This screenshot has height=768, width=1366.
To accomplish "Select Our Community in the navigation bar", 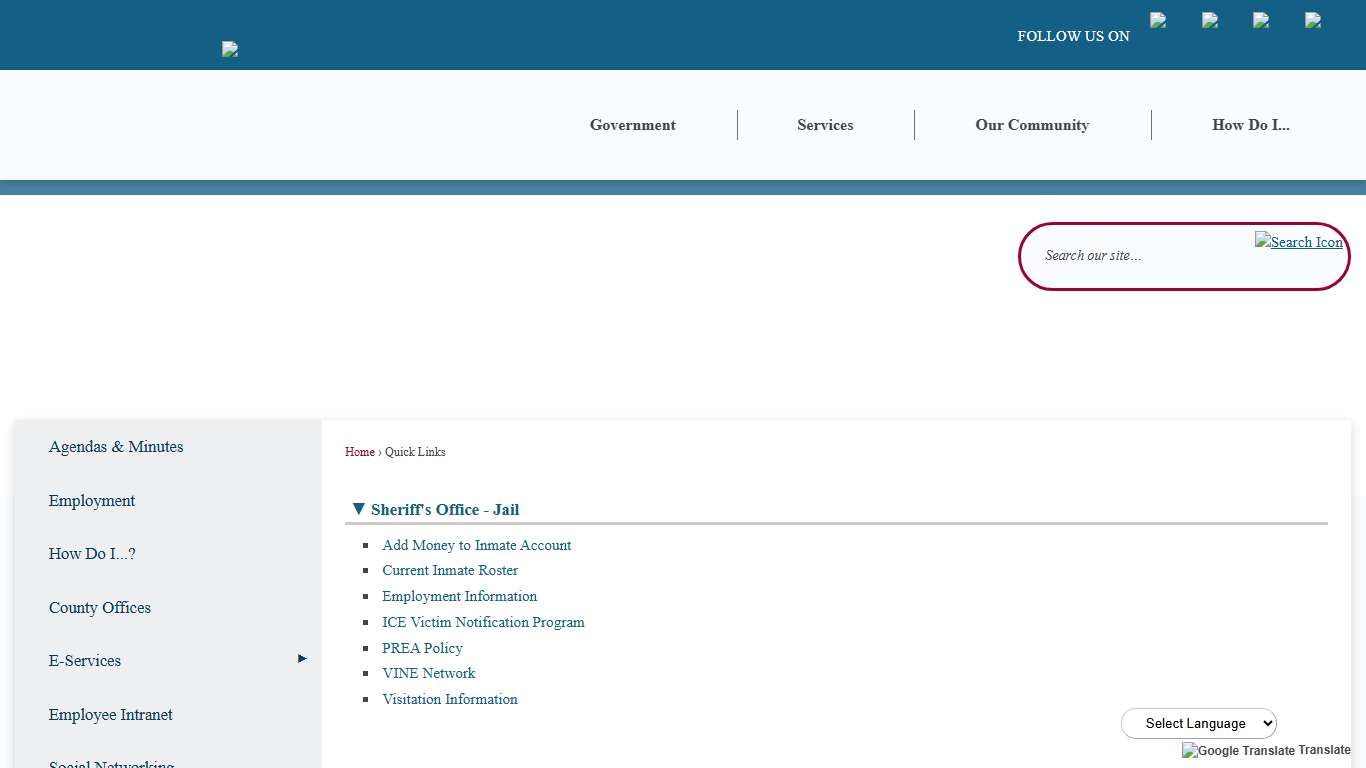I will coord(1032,125).
